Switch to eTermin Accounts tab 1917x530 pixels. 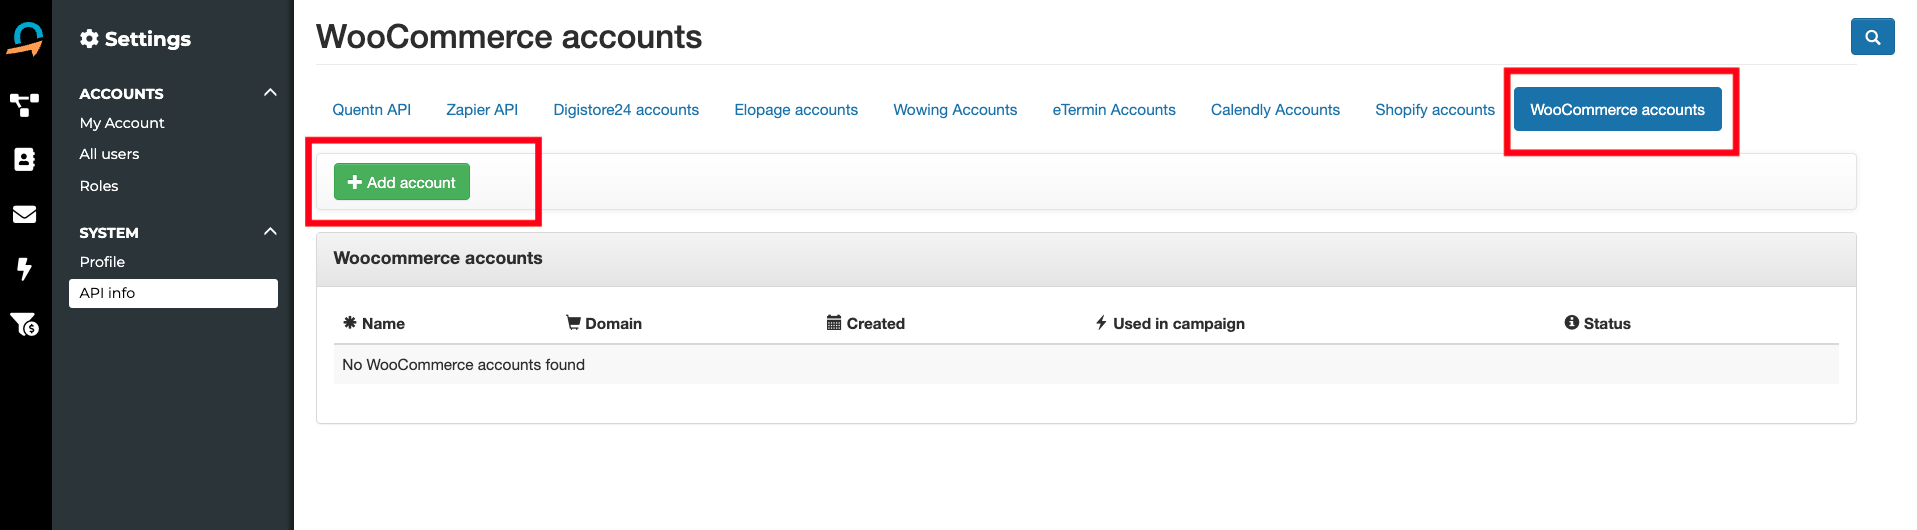click(x=1114, y=109)
